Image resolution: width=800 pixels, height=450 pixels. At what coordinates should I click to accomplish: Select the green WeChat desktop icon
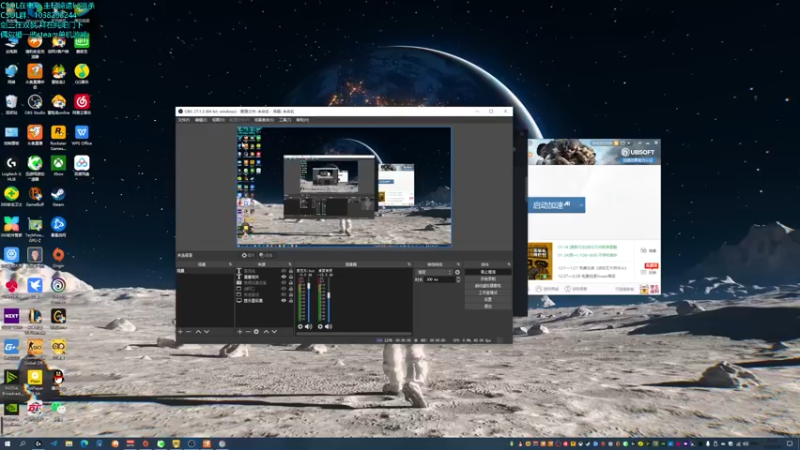pyautogui.click(x=58, y=410)
